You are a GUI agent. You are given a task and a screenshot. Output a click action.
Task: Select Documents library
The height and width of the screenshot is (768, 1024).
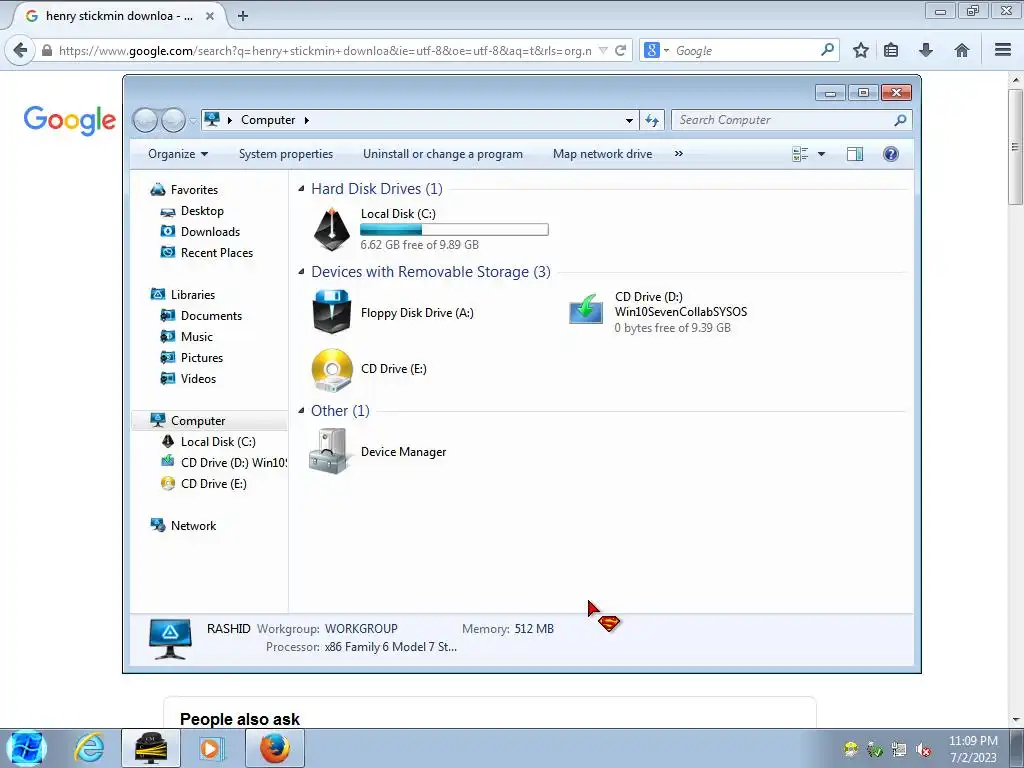coord(211,316)
